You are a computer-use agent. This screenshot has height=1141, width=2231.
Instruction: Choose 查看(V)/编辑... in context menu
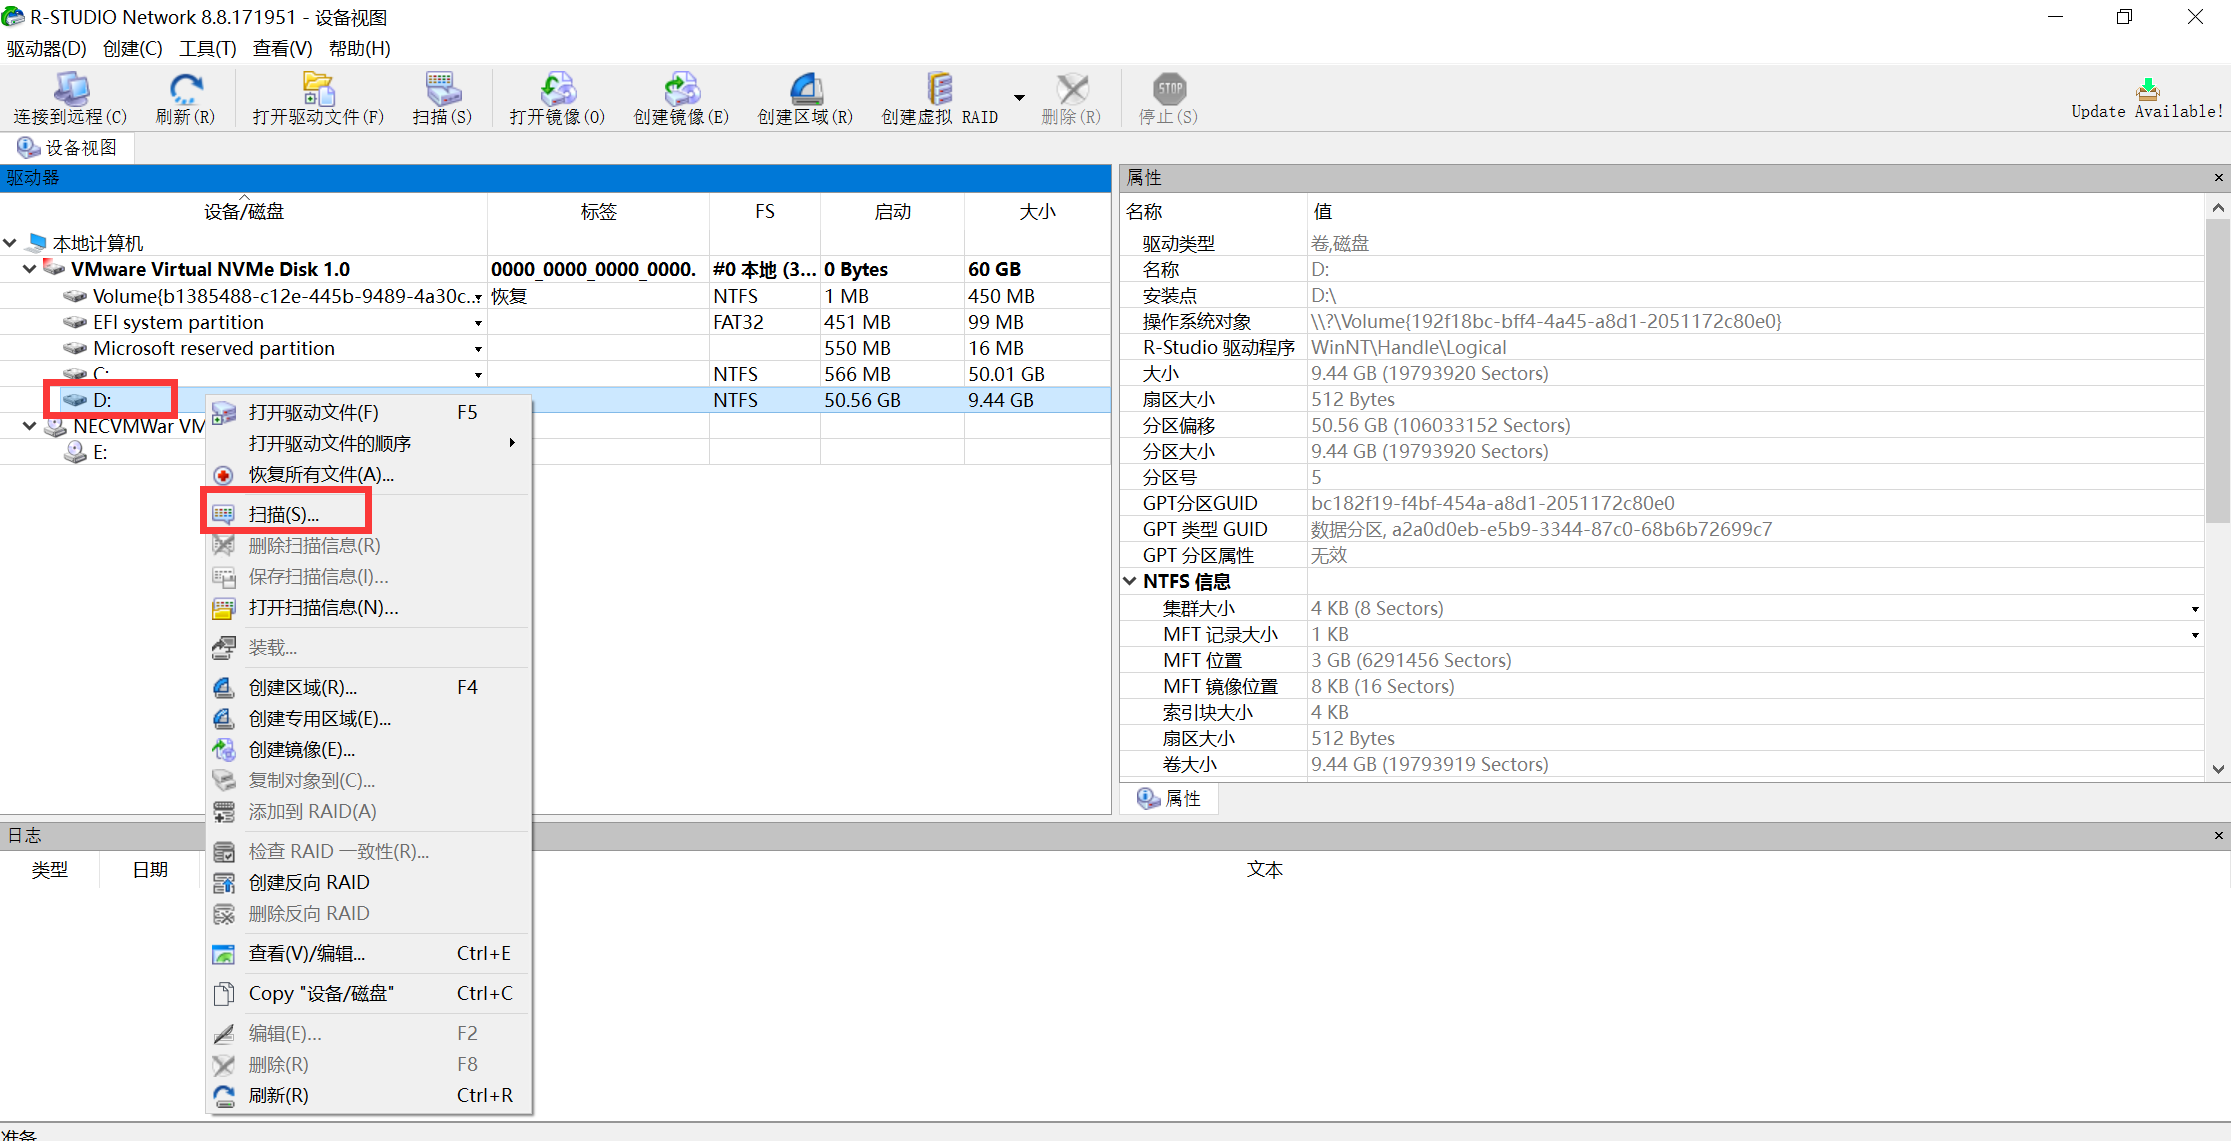point(368,953)
